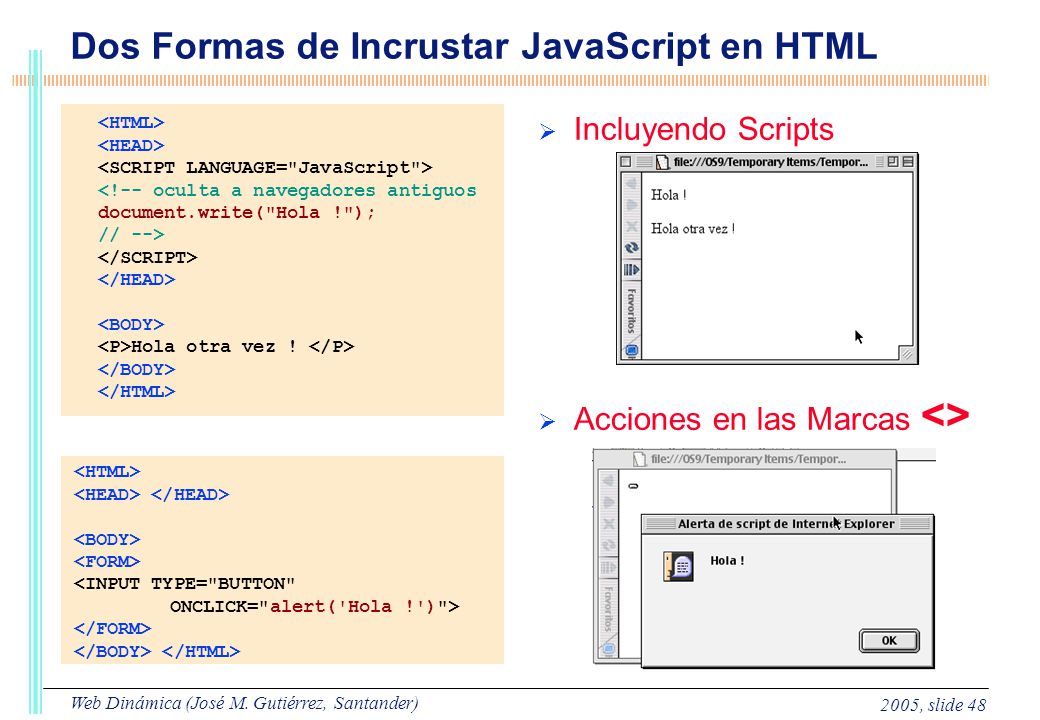Viewport: 1040px width, 720px height.
Task: Click the document icon in the title bar behind the alert
Action: [x=639, y=459]
